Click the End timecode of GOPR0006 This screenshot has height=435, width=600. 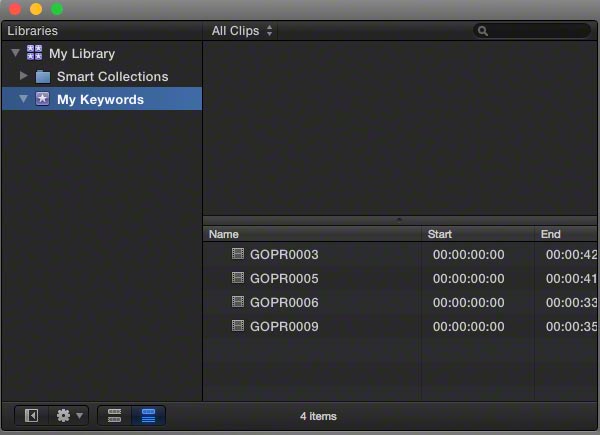coord(571,303)
